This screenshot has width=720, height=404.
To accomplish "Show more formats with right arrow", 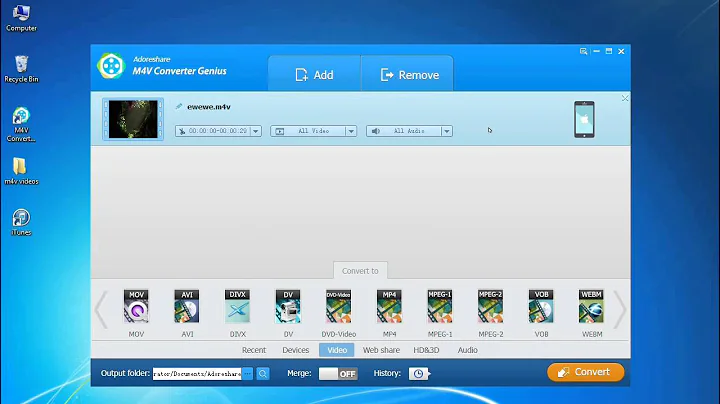I will 620,309.
